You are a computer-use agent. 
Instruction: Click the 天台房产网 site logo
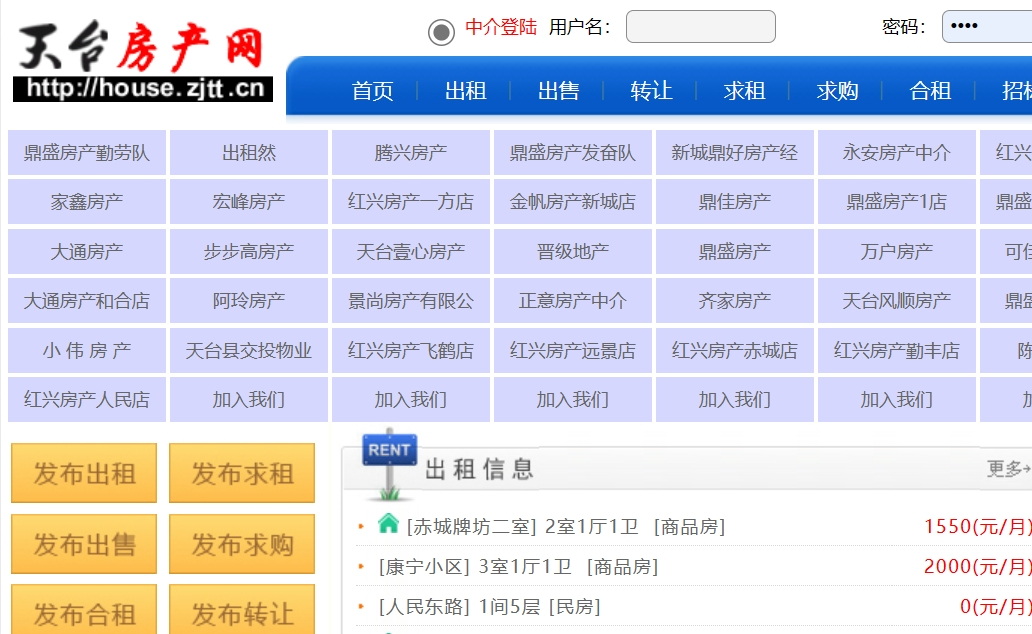tap(142, 62)
